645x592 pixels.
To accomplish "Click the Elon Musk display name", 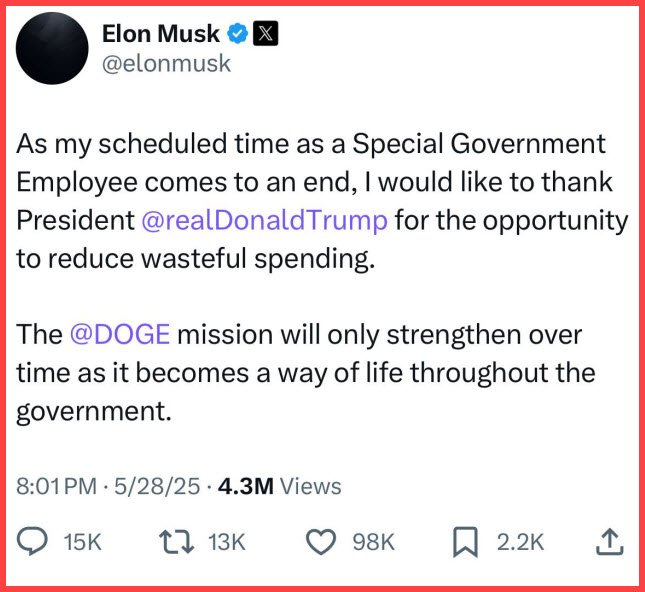I will click(x=162, y=34).
